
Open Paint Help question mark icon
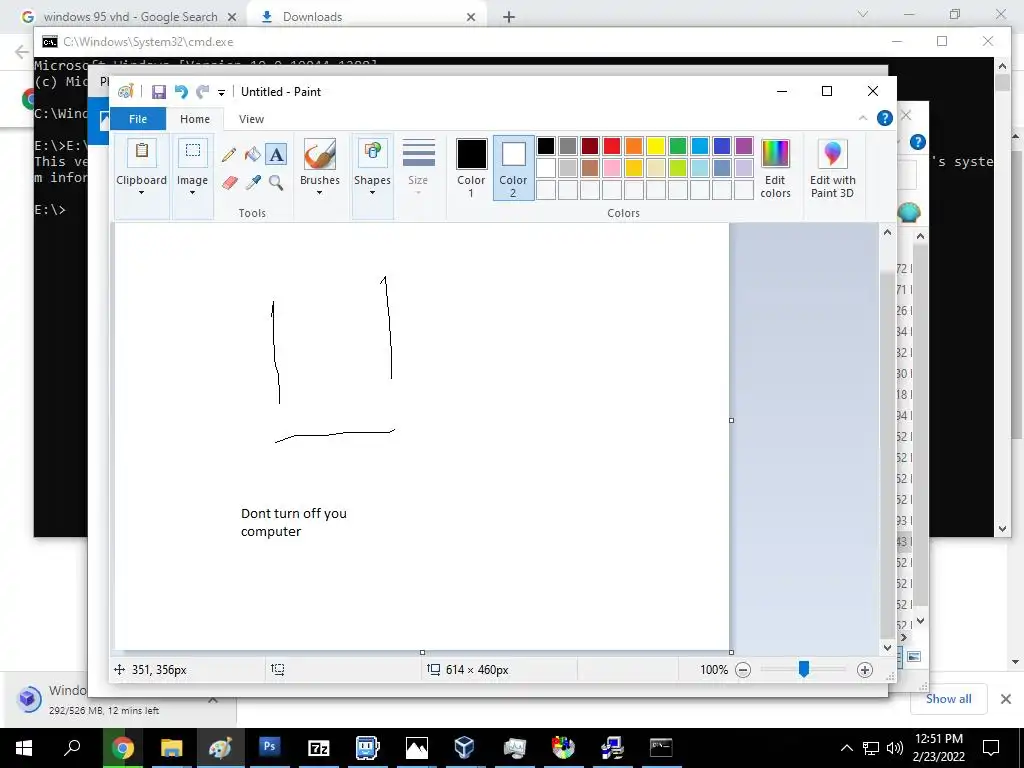coord(884,118)
